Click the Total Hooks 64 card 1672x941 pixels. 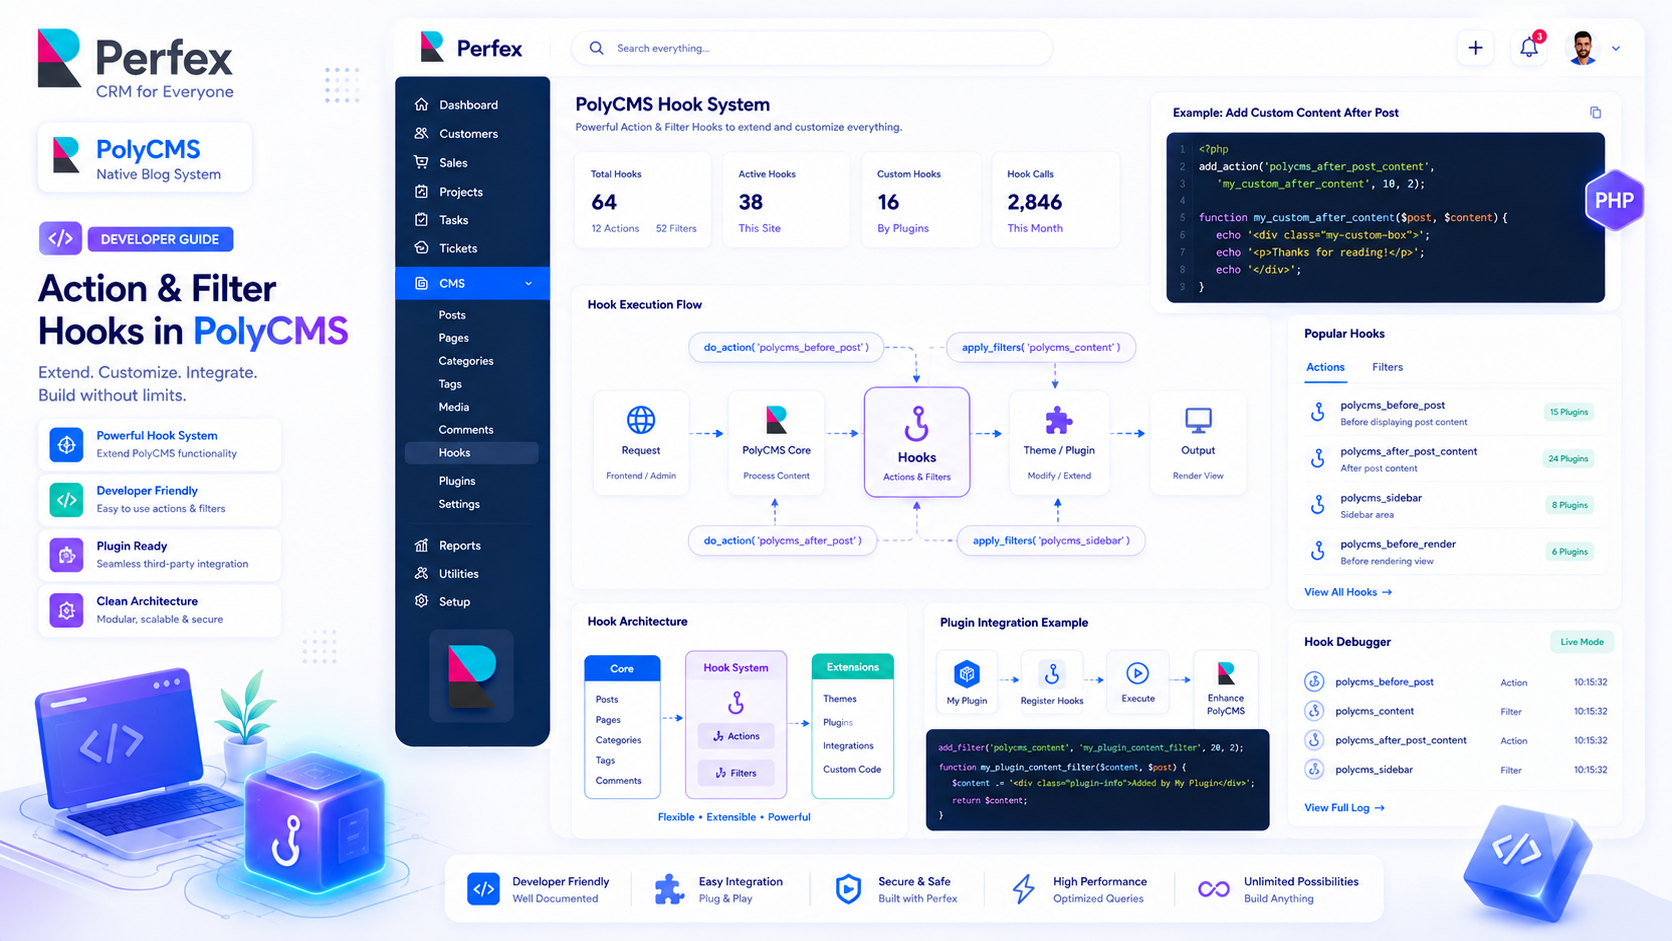click(643, 200)
